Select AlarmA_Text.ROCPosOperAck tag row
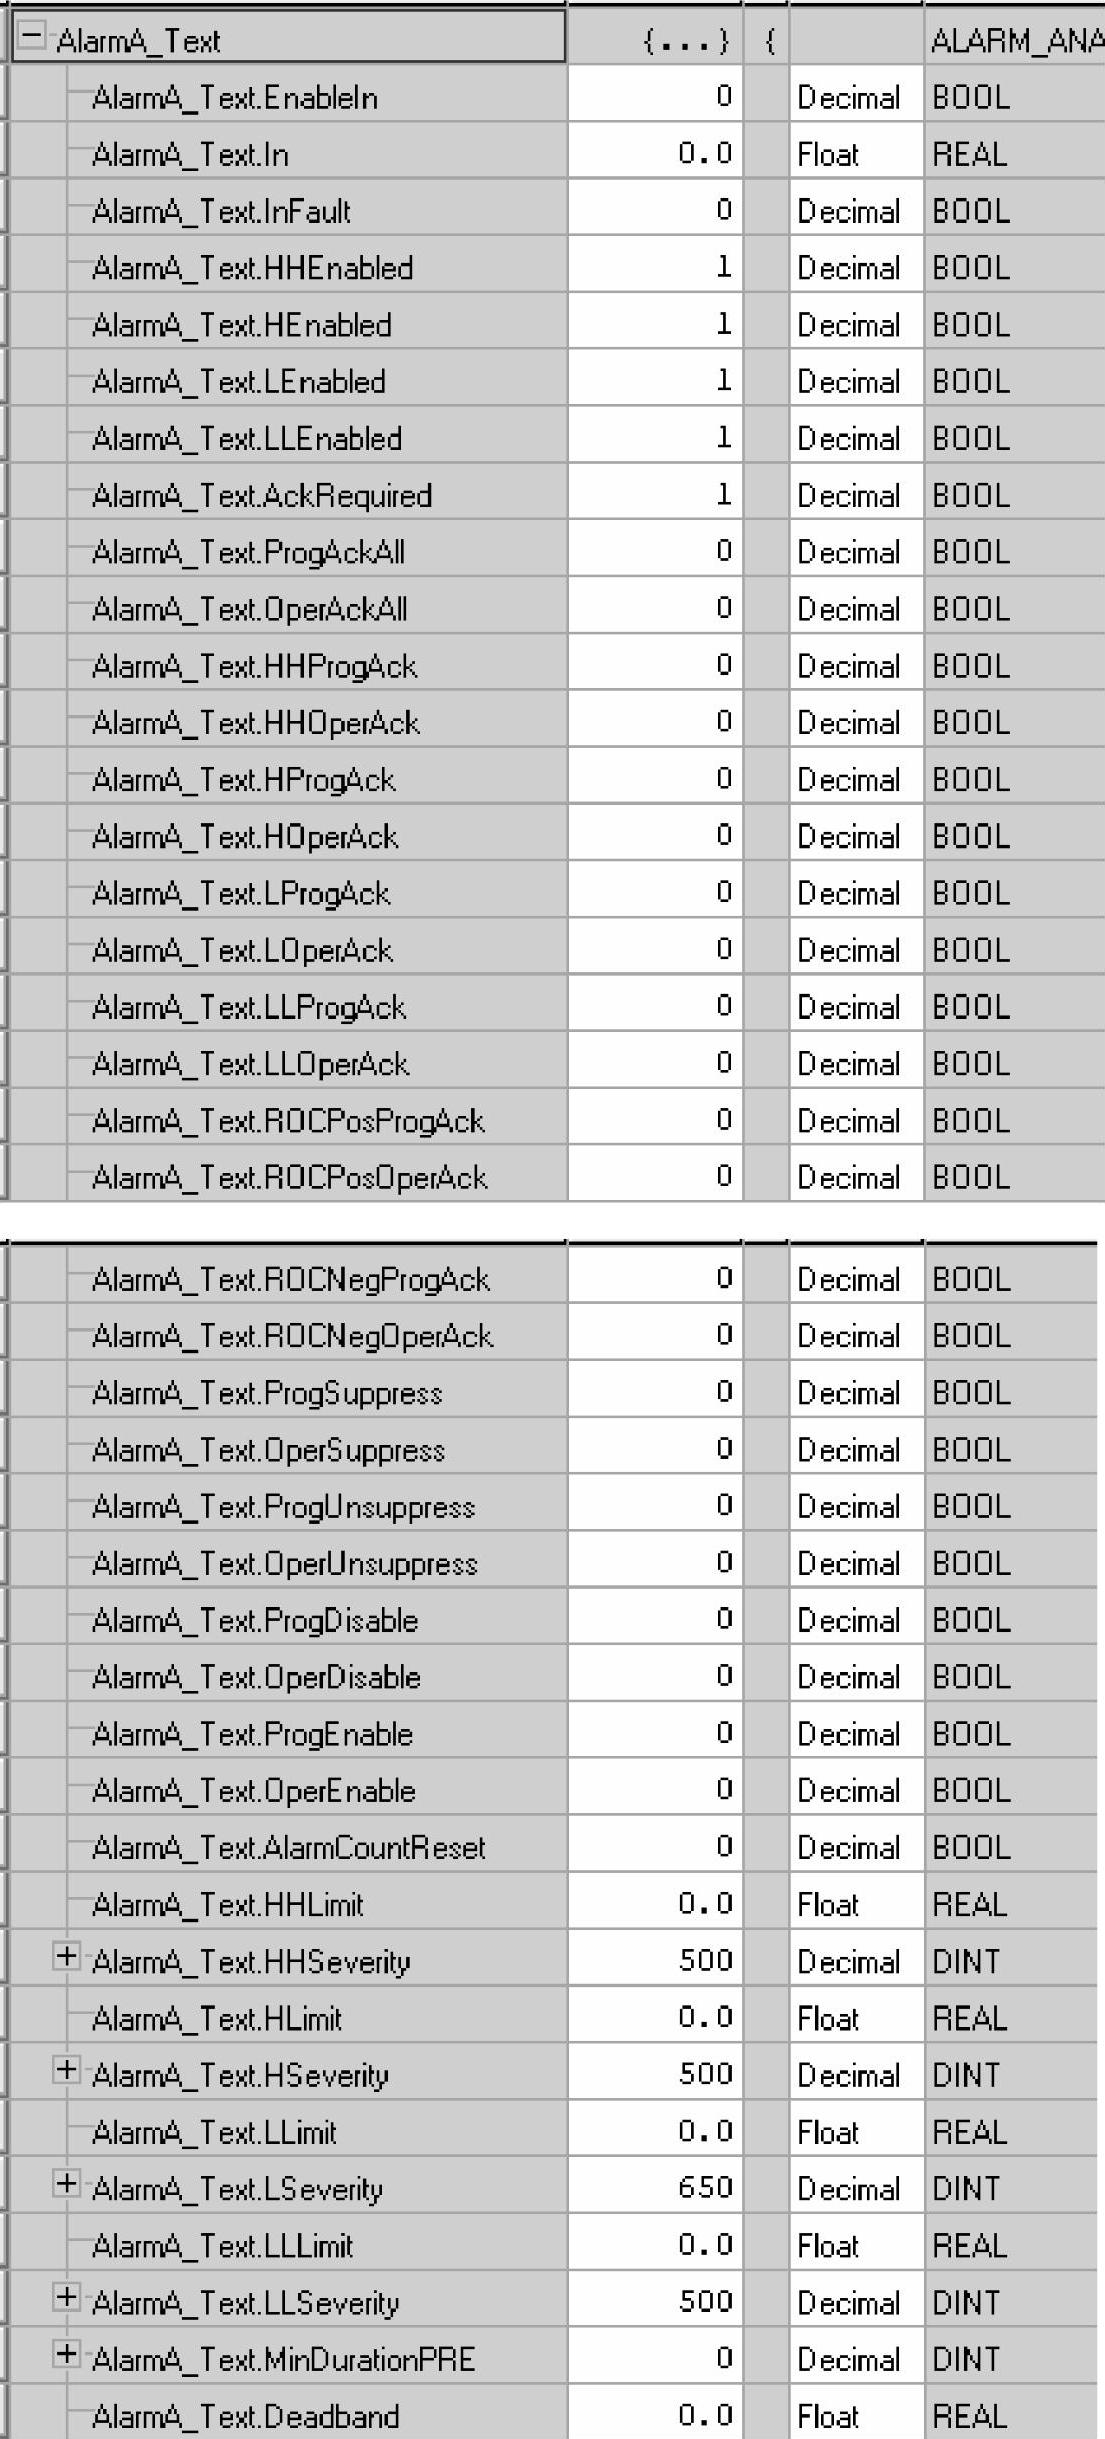The width and height of the screenshot is (1105, 2439). coord(290,1177)
